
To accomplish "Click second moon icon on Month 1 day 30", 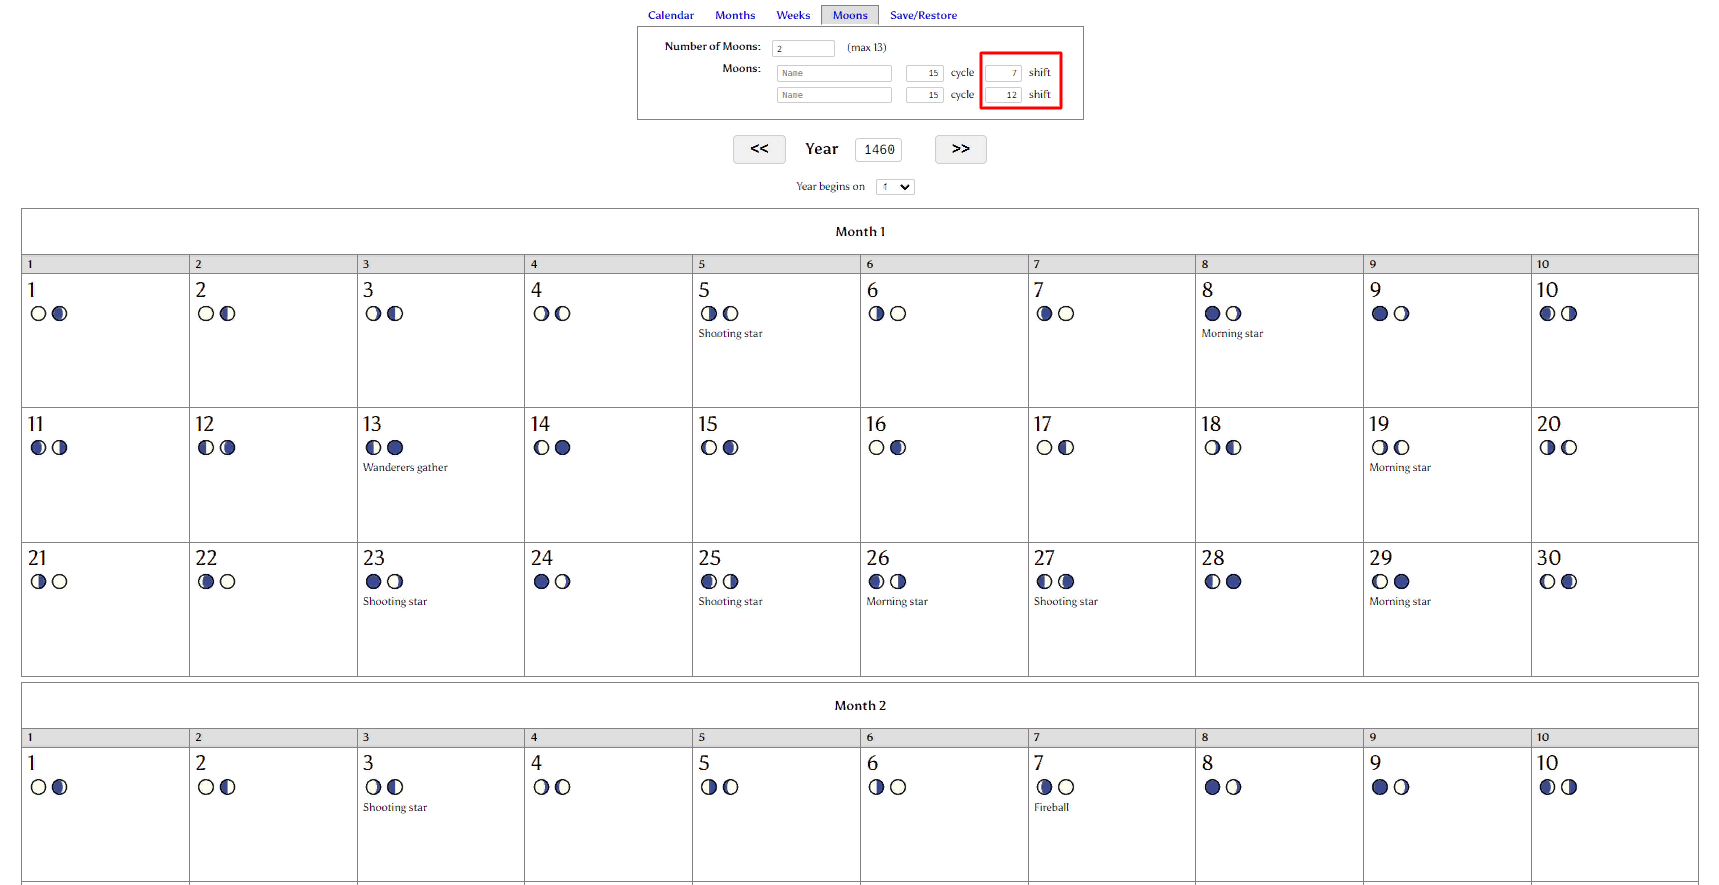I will tap(1569, 582).
